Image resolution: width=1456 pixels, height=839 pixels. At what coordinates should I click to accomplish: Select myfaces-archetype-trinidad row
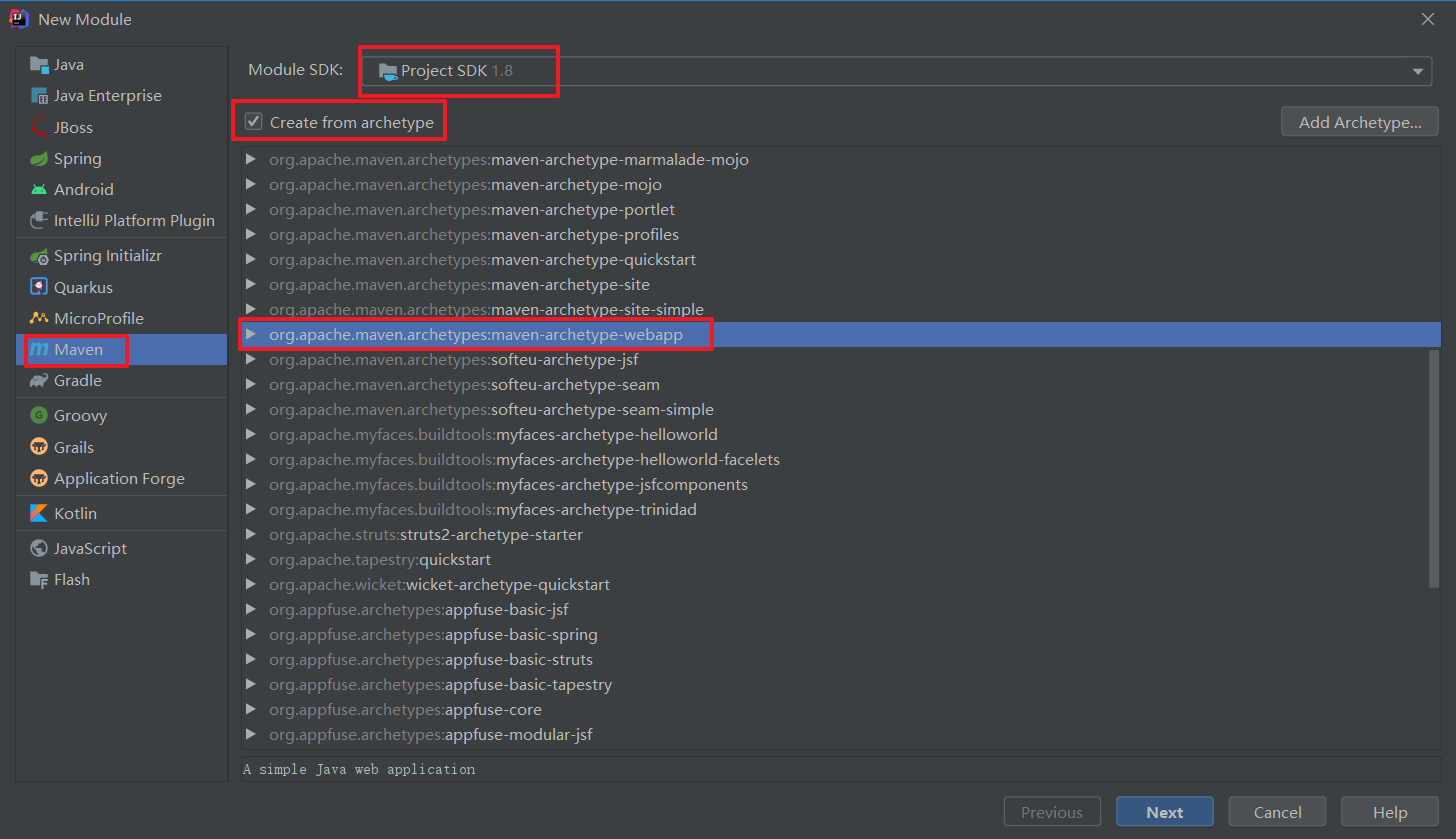[x=841, y=510]
